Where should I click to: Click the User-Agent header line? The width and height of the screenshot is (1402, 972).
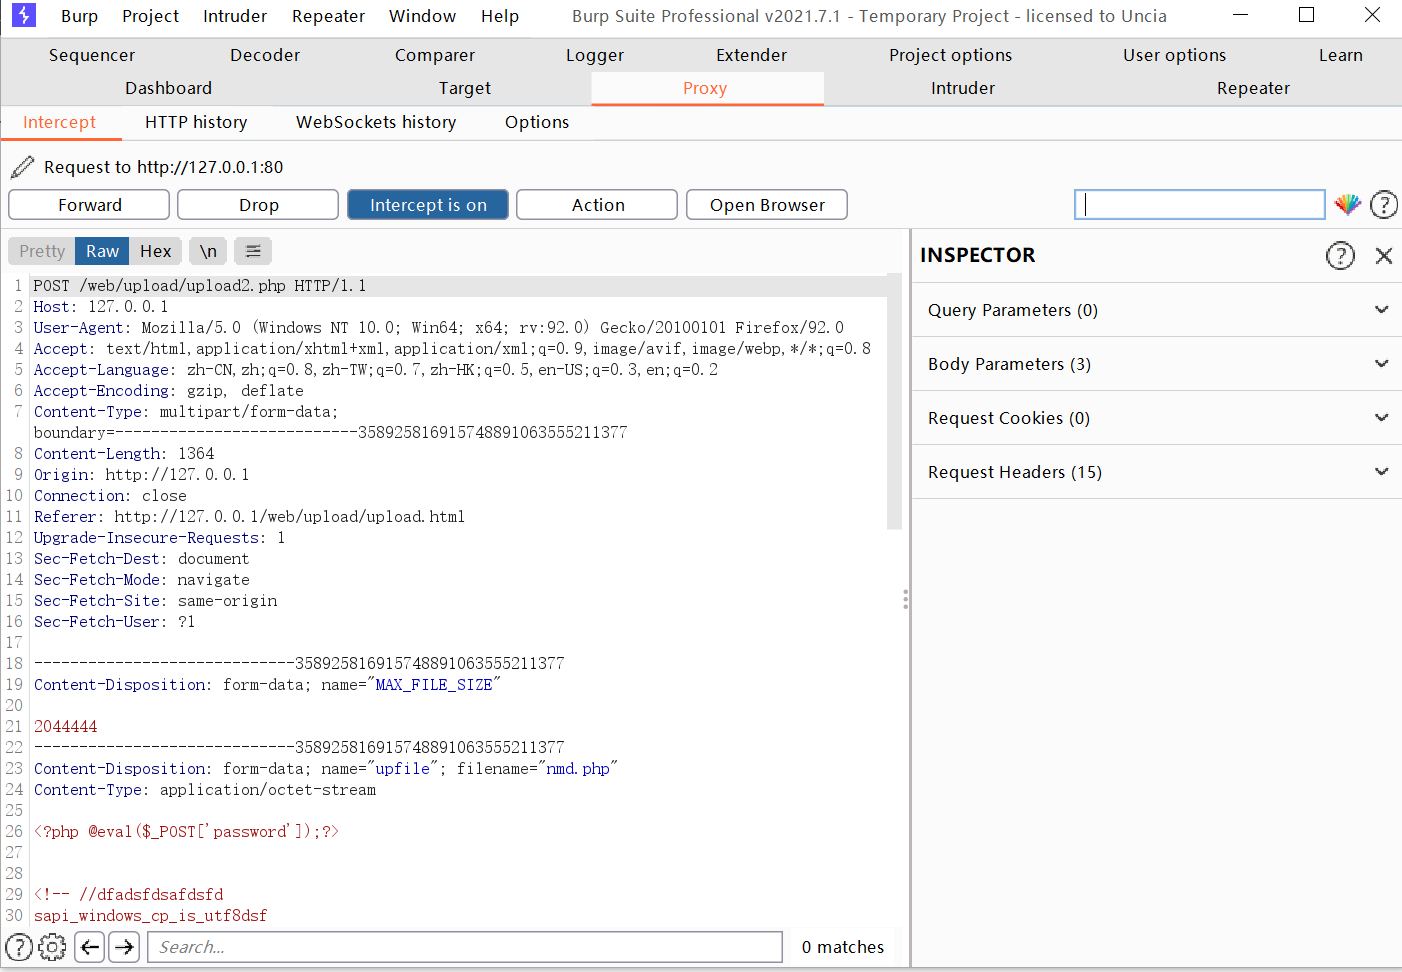[x=439, y=328]
